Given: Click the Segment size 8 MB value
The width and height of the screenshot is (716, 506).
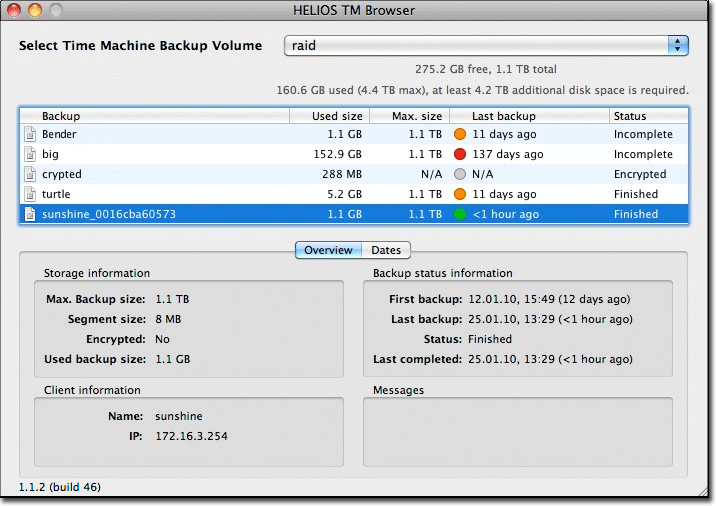Looking at the screenshot, I should pos(168,319).
